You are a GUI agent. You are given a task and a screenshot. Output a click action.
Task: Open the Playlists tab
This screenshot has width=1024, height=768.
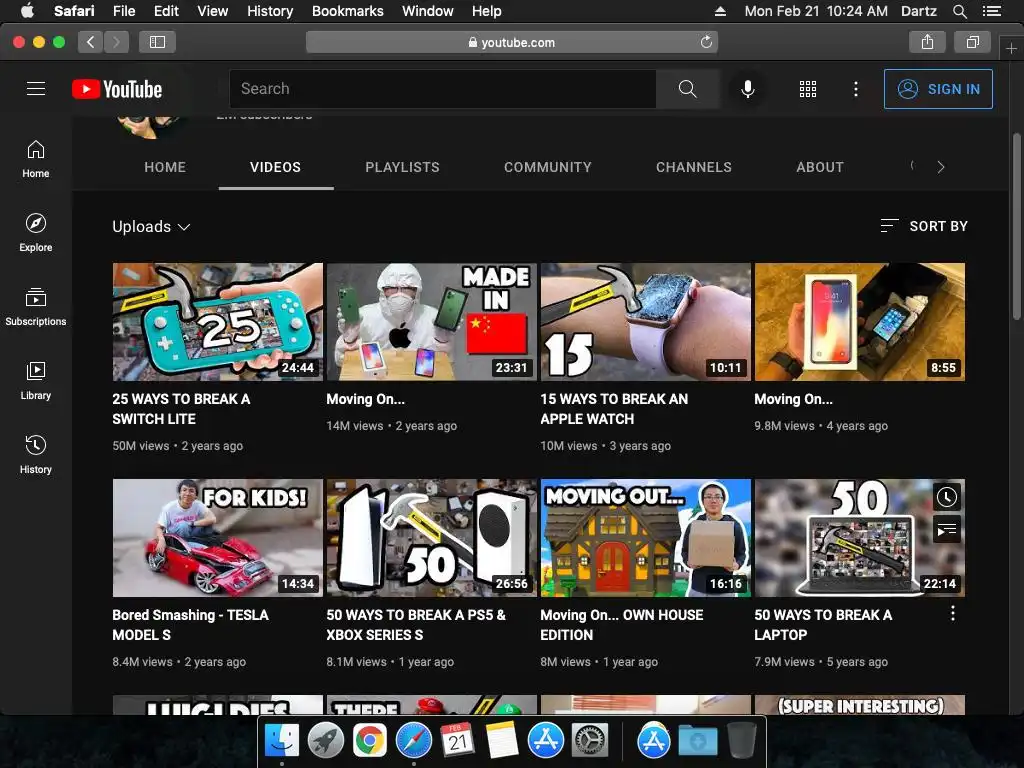point(402,167)
